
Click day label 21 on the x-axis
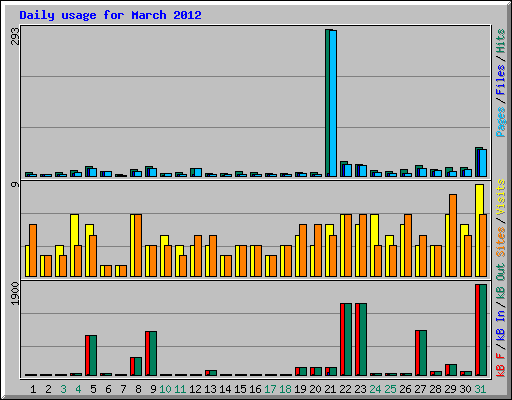[330, 389]
